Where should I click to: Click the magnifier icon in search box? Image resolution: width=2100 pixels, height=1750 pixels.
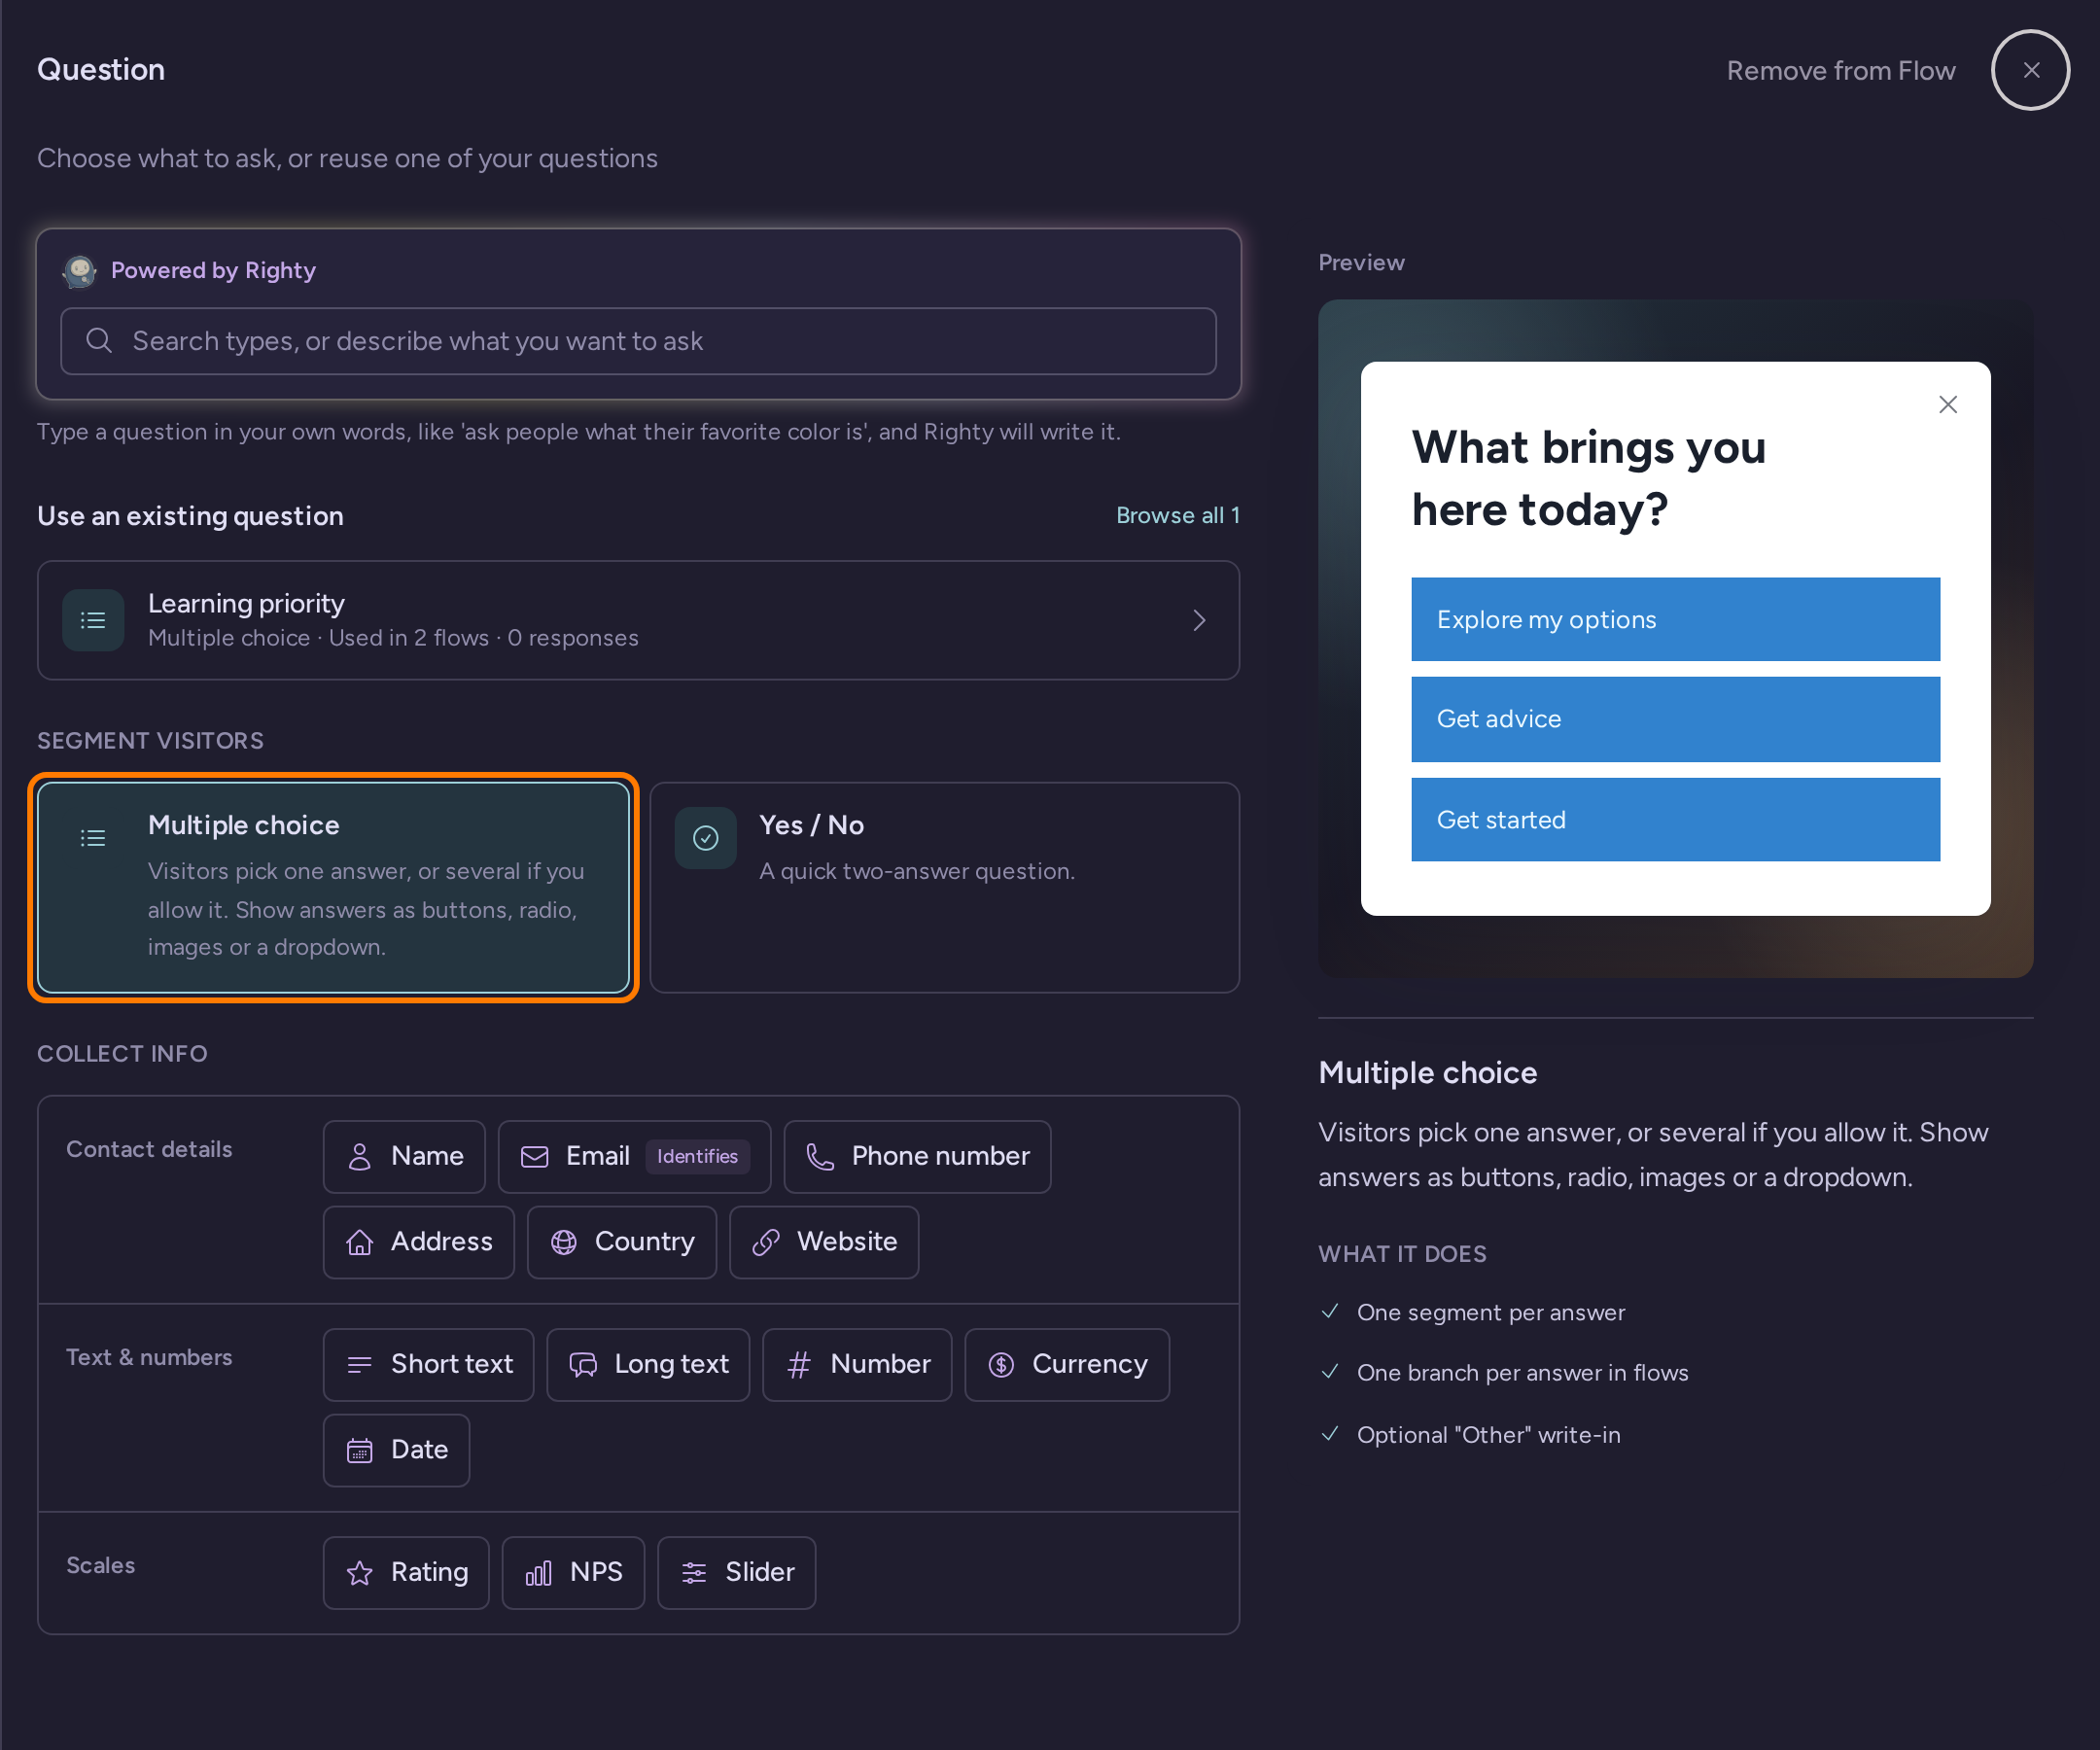pyautogui.click(x=98, y=341)
